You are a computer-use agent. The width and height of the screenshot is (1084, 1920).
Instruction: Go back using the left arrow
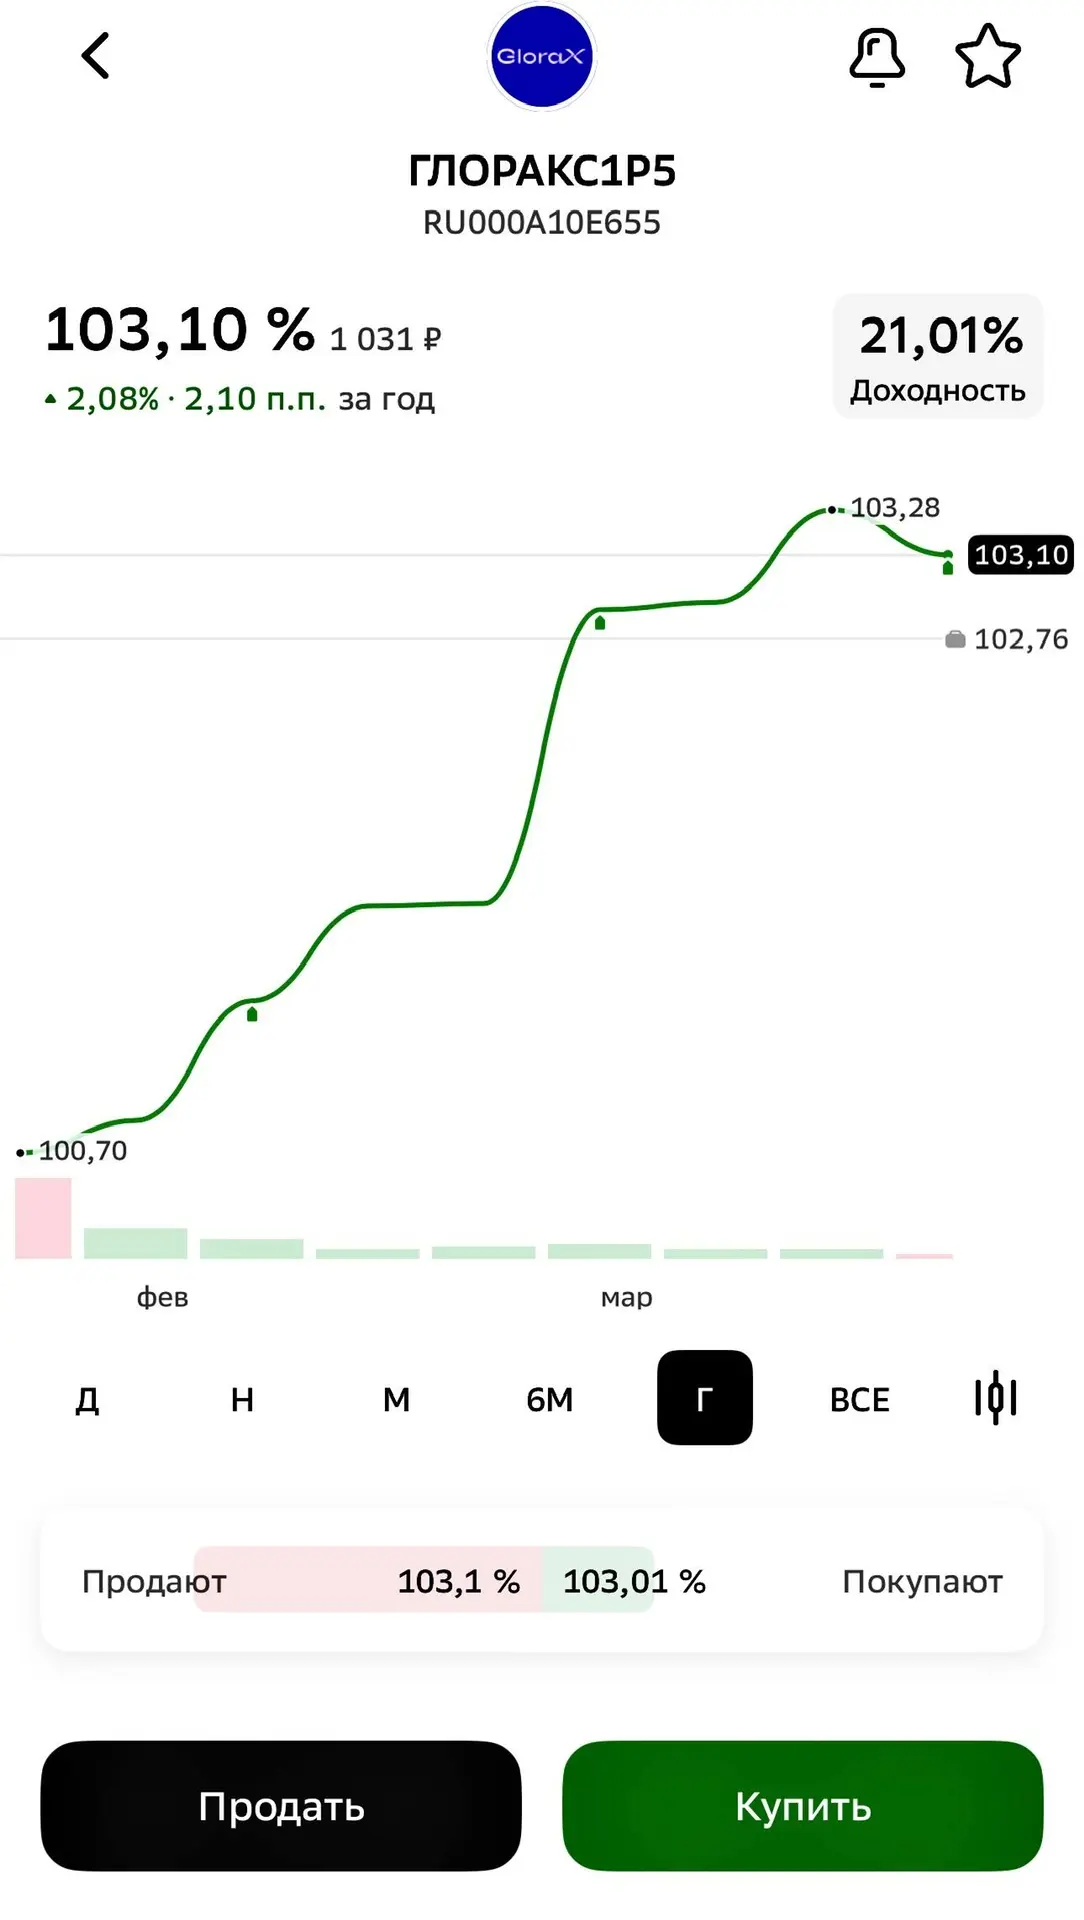(x=95, y=56)
